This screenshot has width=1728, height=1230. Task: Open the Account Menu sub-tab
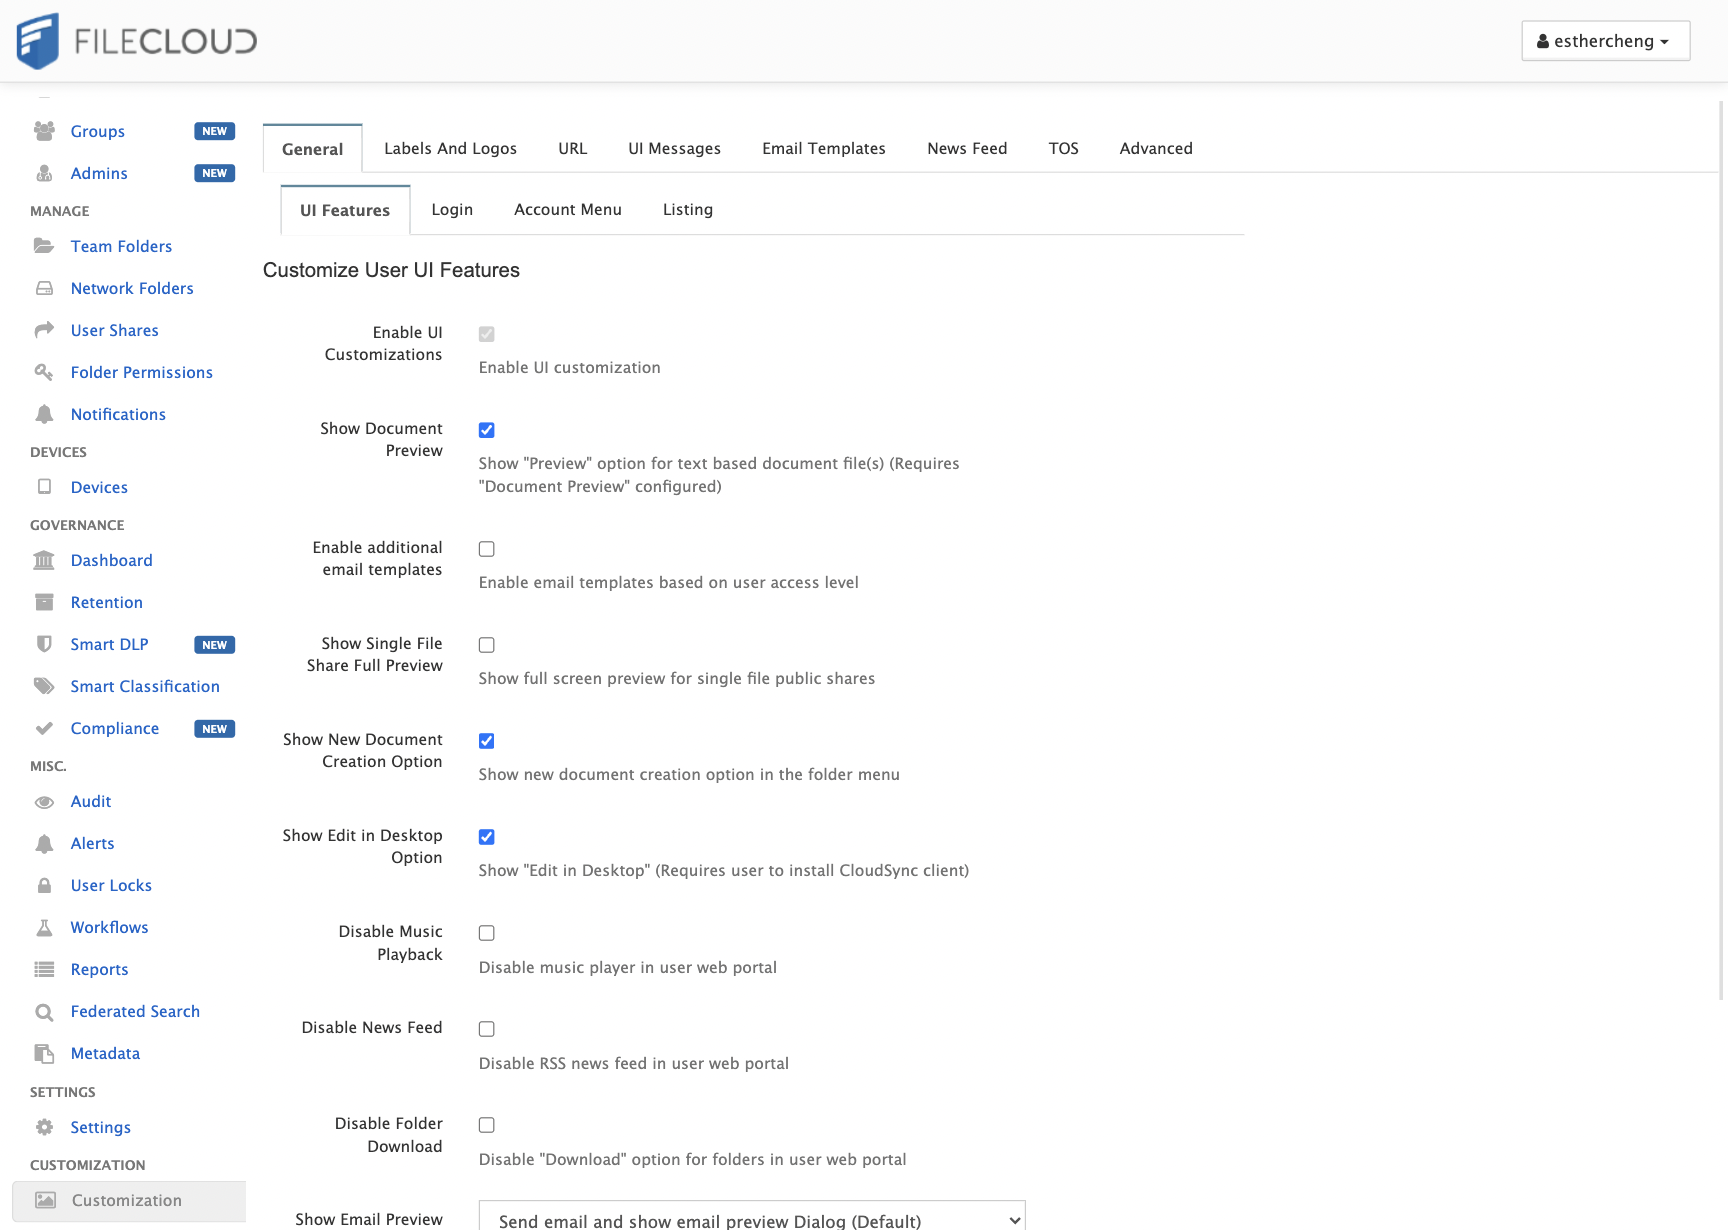click(x=567, y=209)
